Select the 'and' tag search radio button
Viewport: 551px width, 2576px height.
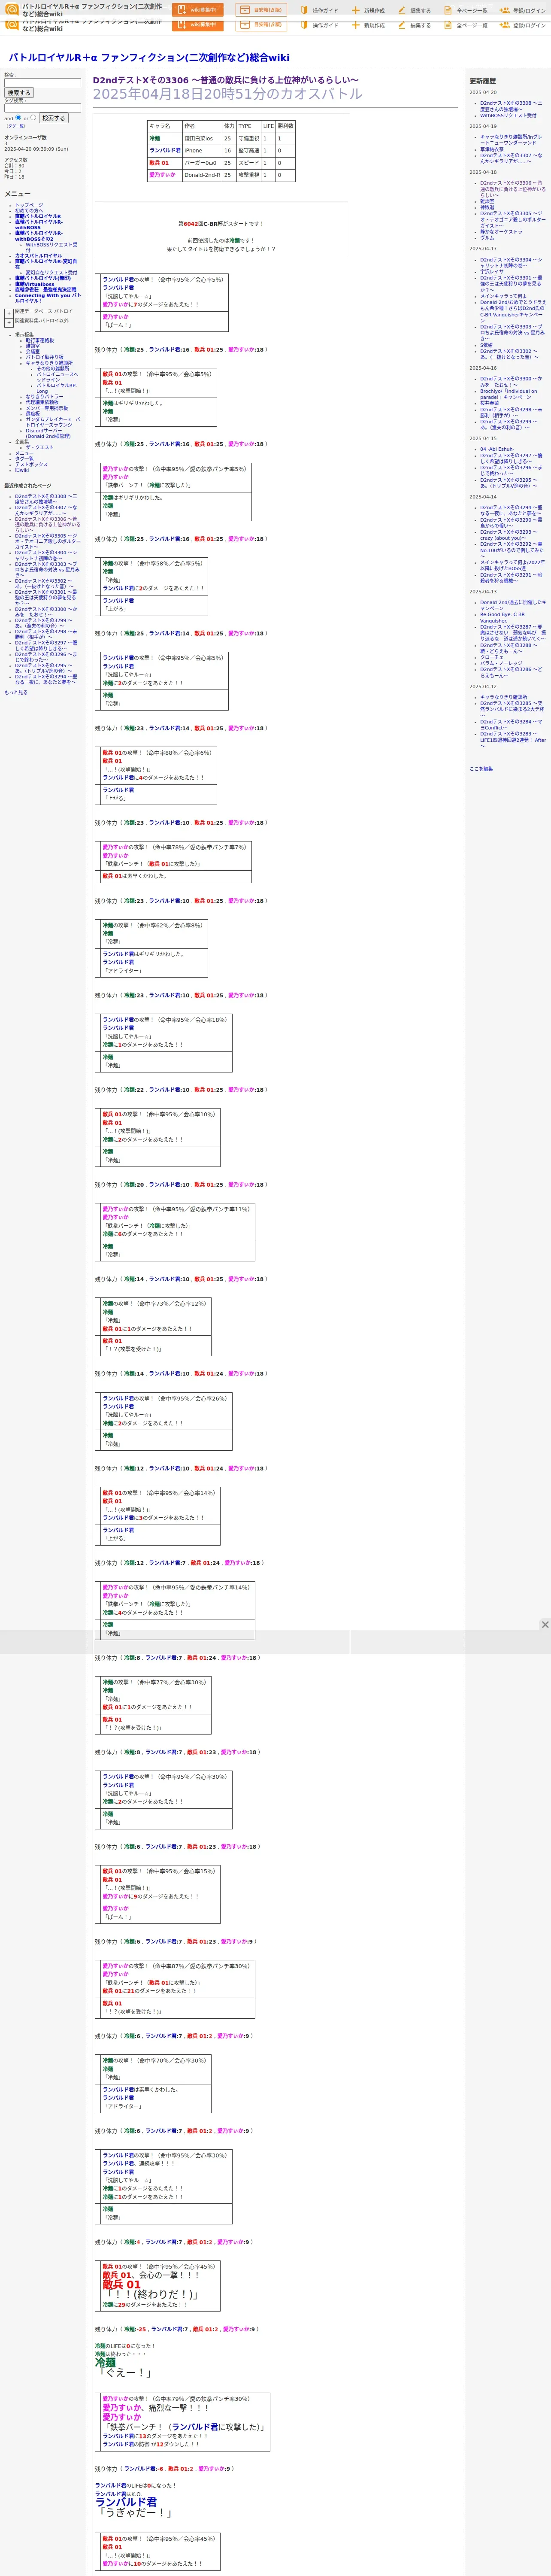point(18,118)
